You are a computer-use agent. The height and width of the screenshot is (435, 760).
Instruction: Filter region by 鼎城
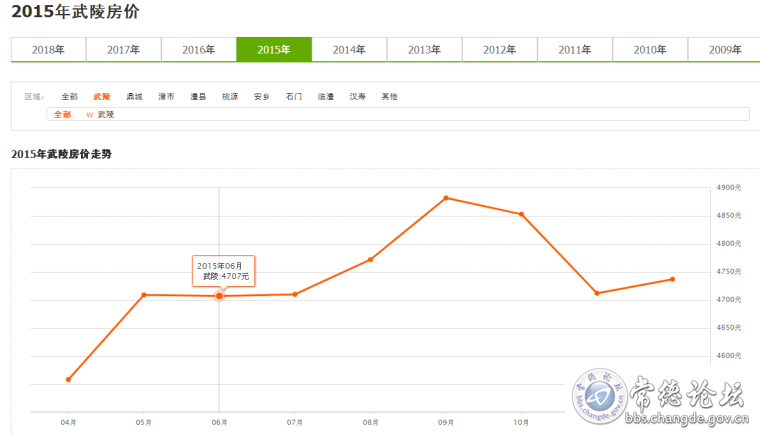click(x=135, y=97)
